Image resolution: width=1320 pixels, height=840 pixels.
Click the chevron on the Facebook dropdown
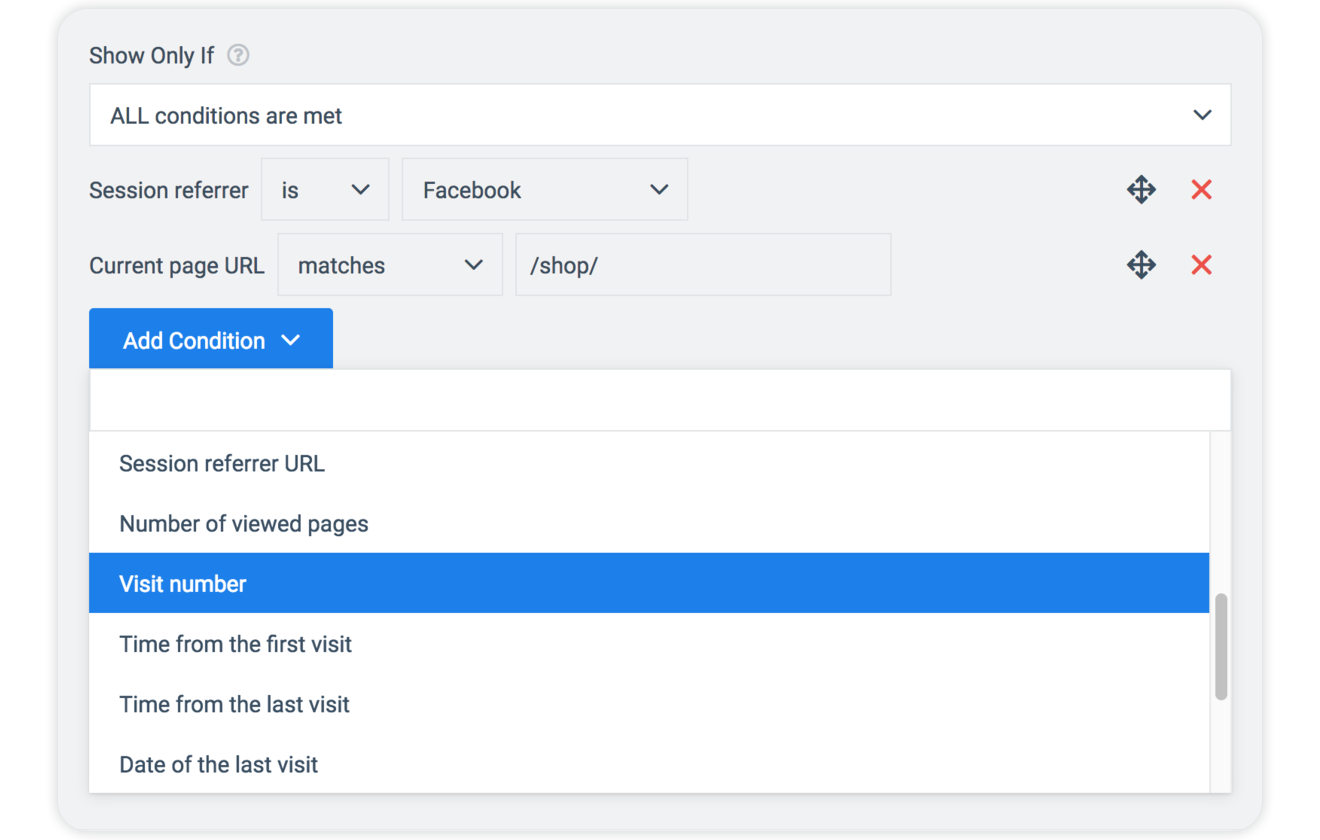(659, 189)
